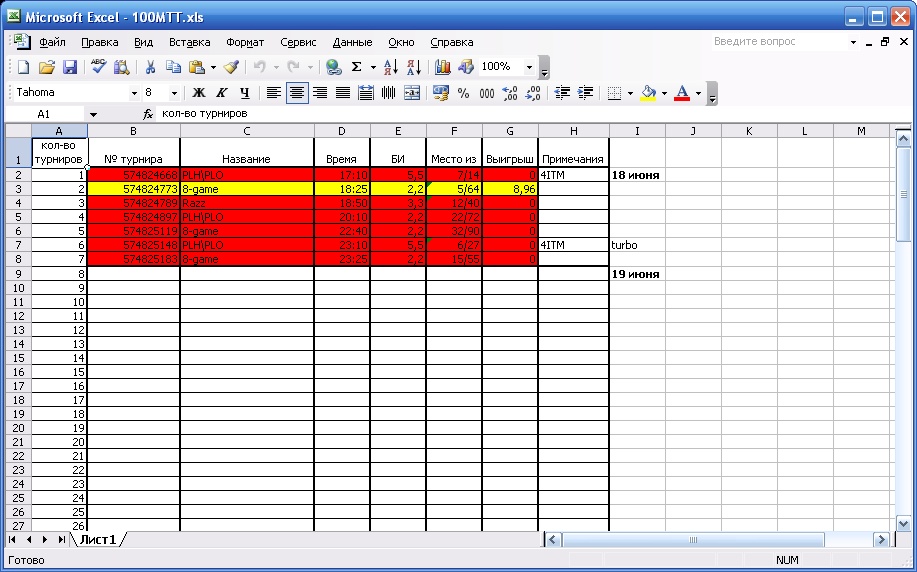Open the Данные menu
This screenshot has height=572, width=917.
(x=352, y=42)
